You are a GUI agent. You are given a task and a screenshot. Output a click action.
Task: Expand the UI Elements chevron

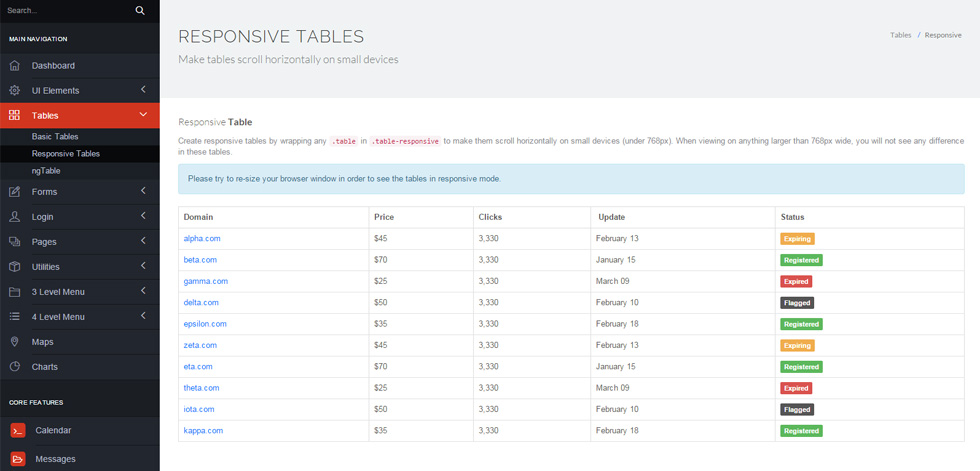[143, 90]
